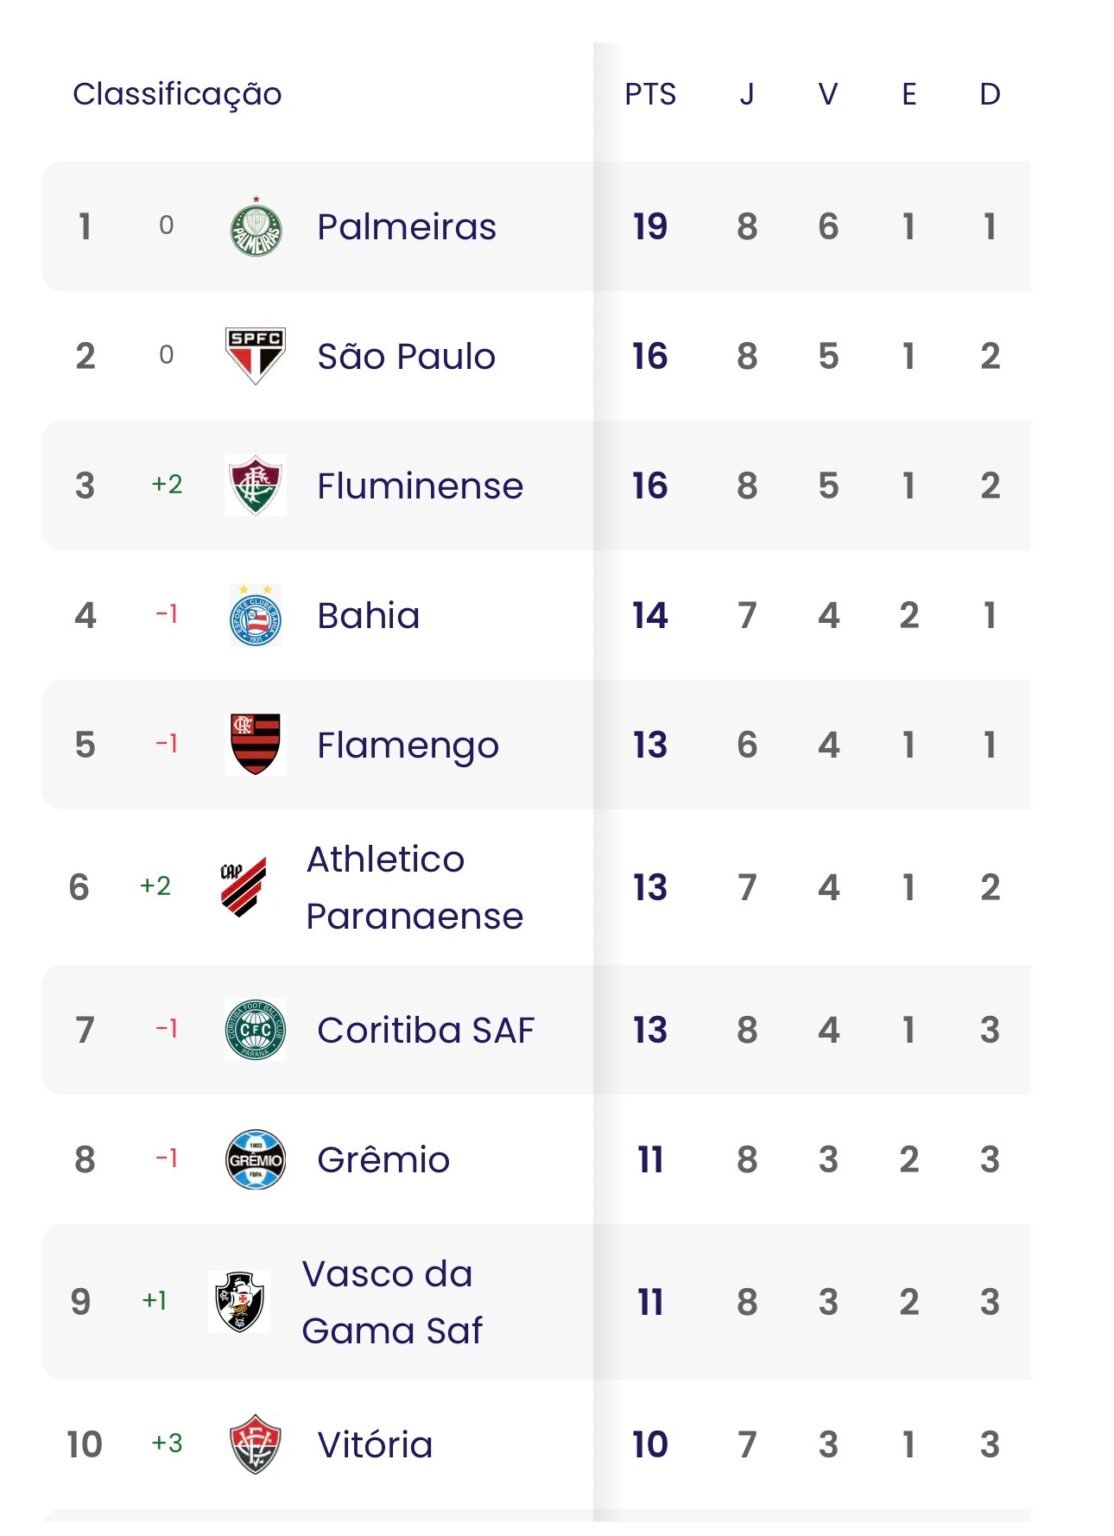The image size is (1114, 1536).
Task: Click Vitória's +3 position change indicator
Action: pyautogui.click(x=167, y=1443)
